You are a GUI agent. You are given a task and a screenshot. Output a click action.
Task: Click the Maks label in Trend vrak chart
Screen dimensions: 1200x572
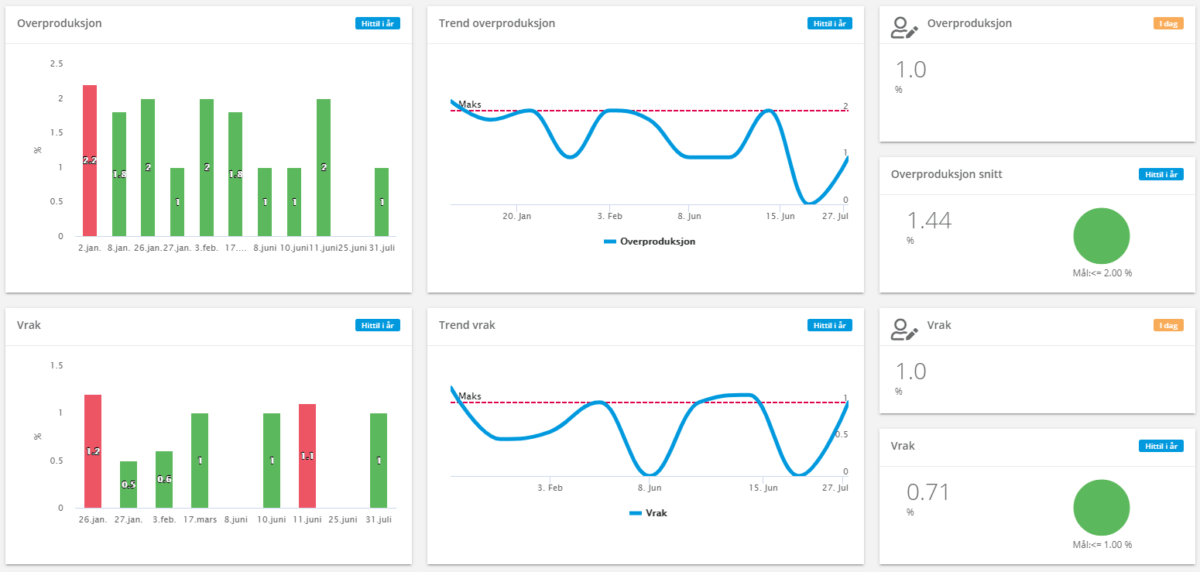point(470,396)
